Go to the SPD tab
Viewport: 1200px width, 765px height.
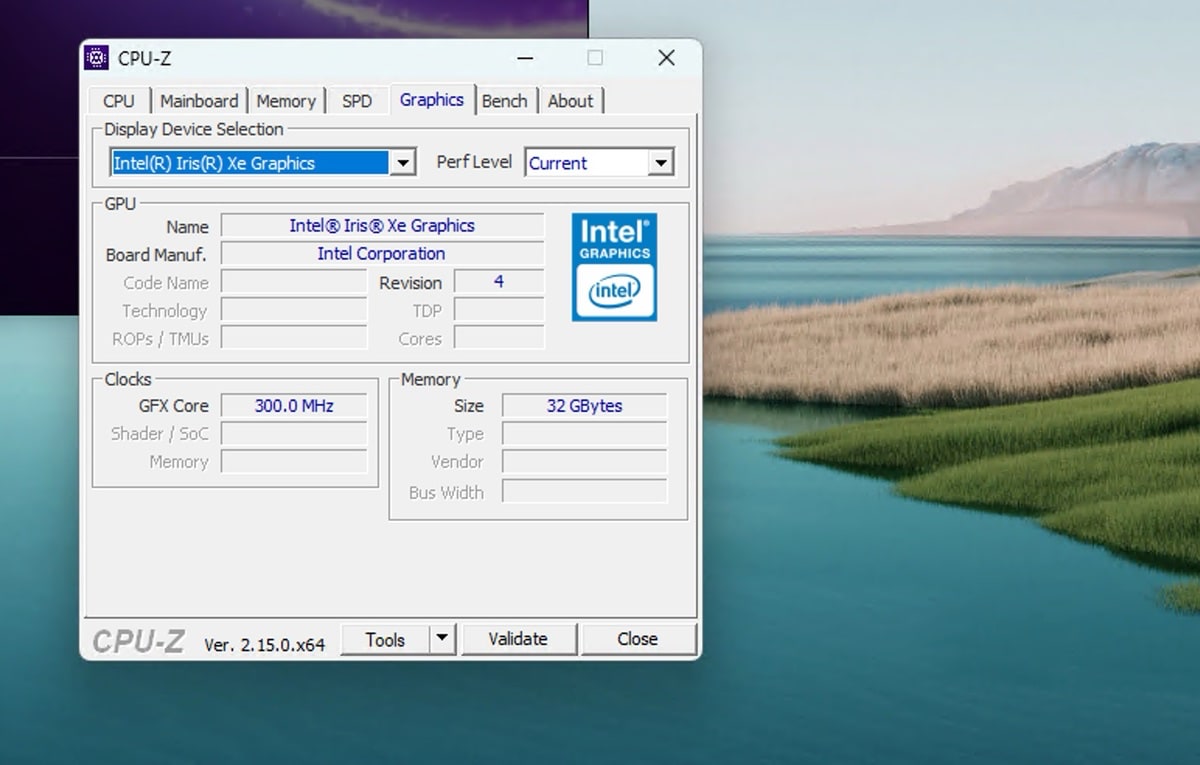coord(357,101)
